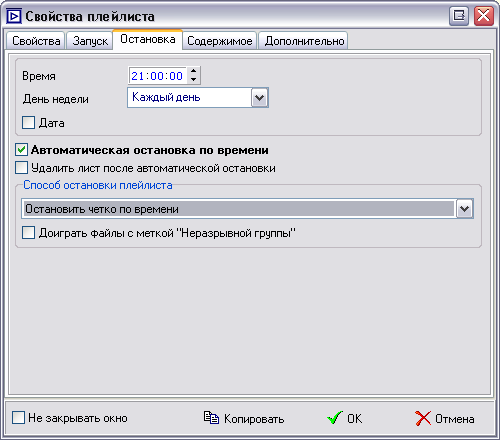Screen dimensions: 500x440
Task: Click the Время label
Action: 39,76
